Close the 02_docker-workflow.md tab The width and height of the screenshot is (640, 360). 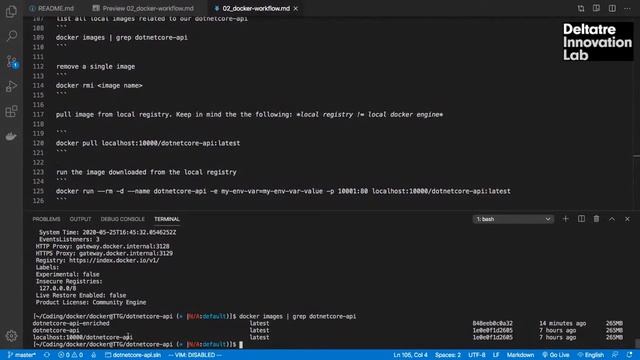click(x=296, y=8)
